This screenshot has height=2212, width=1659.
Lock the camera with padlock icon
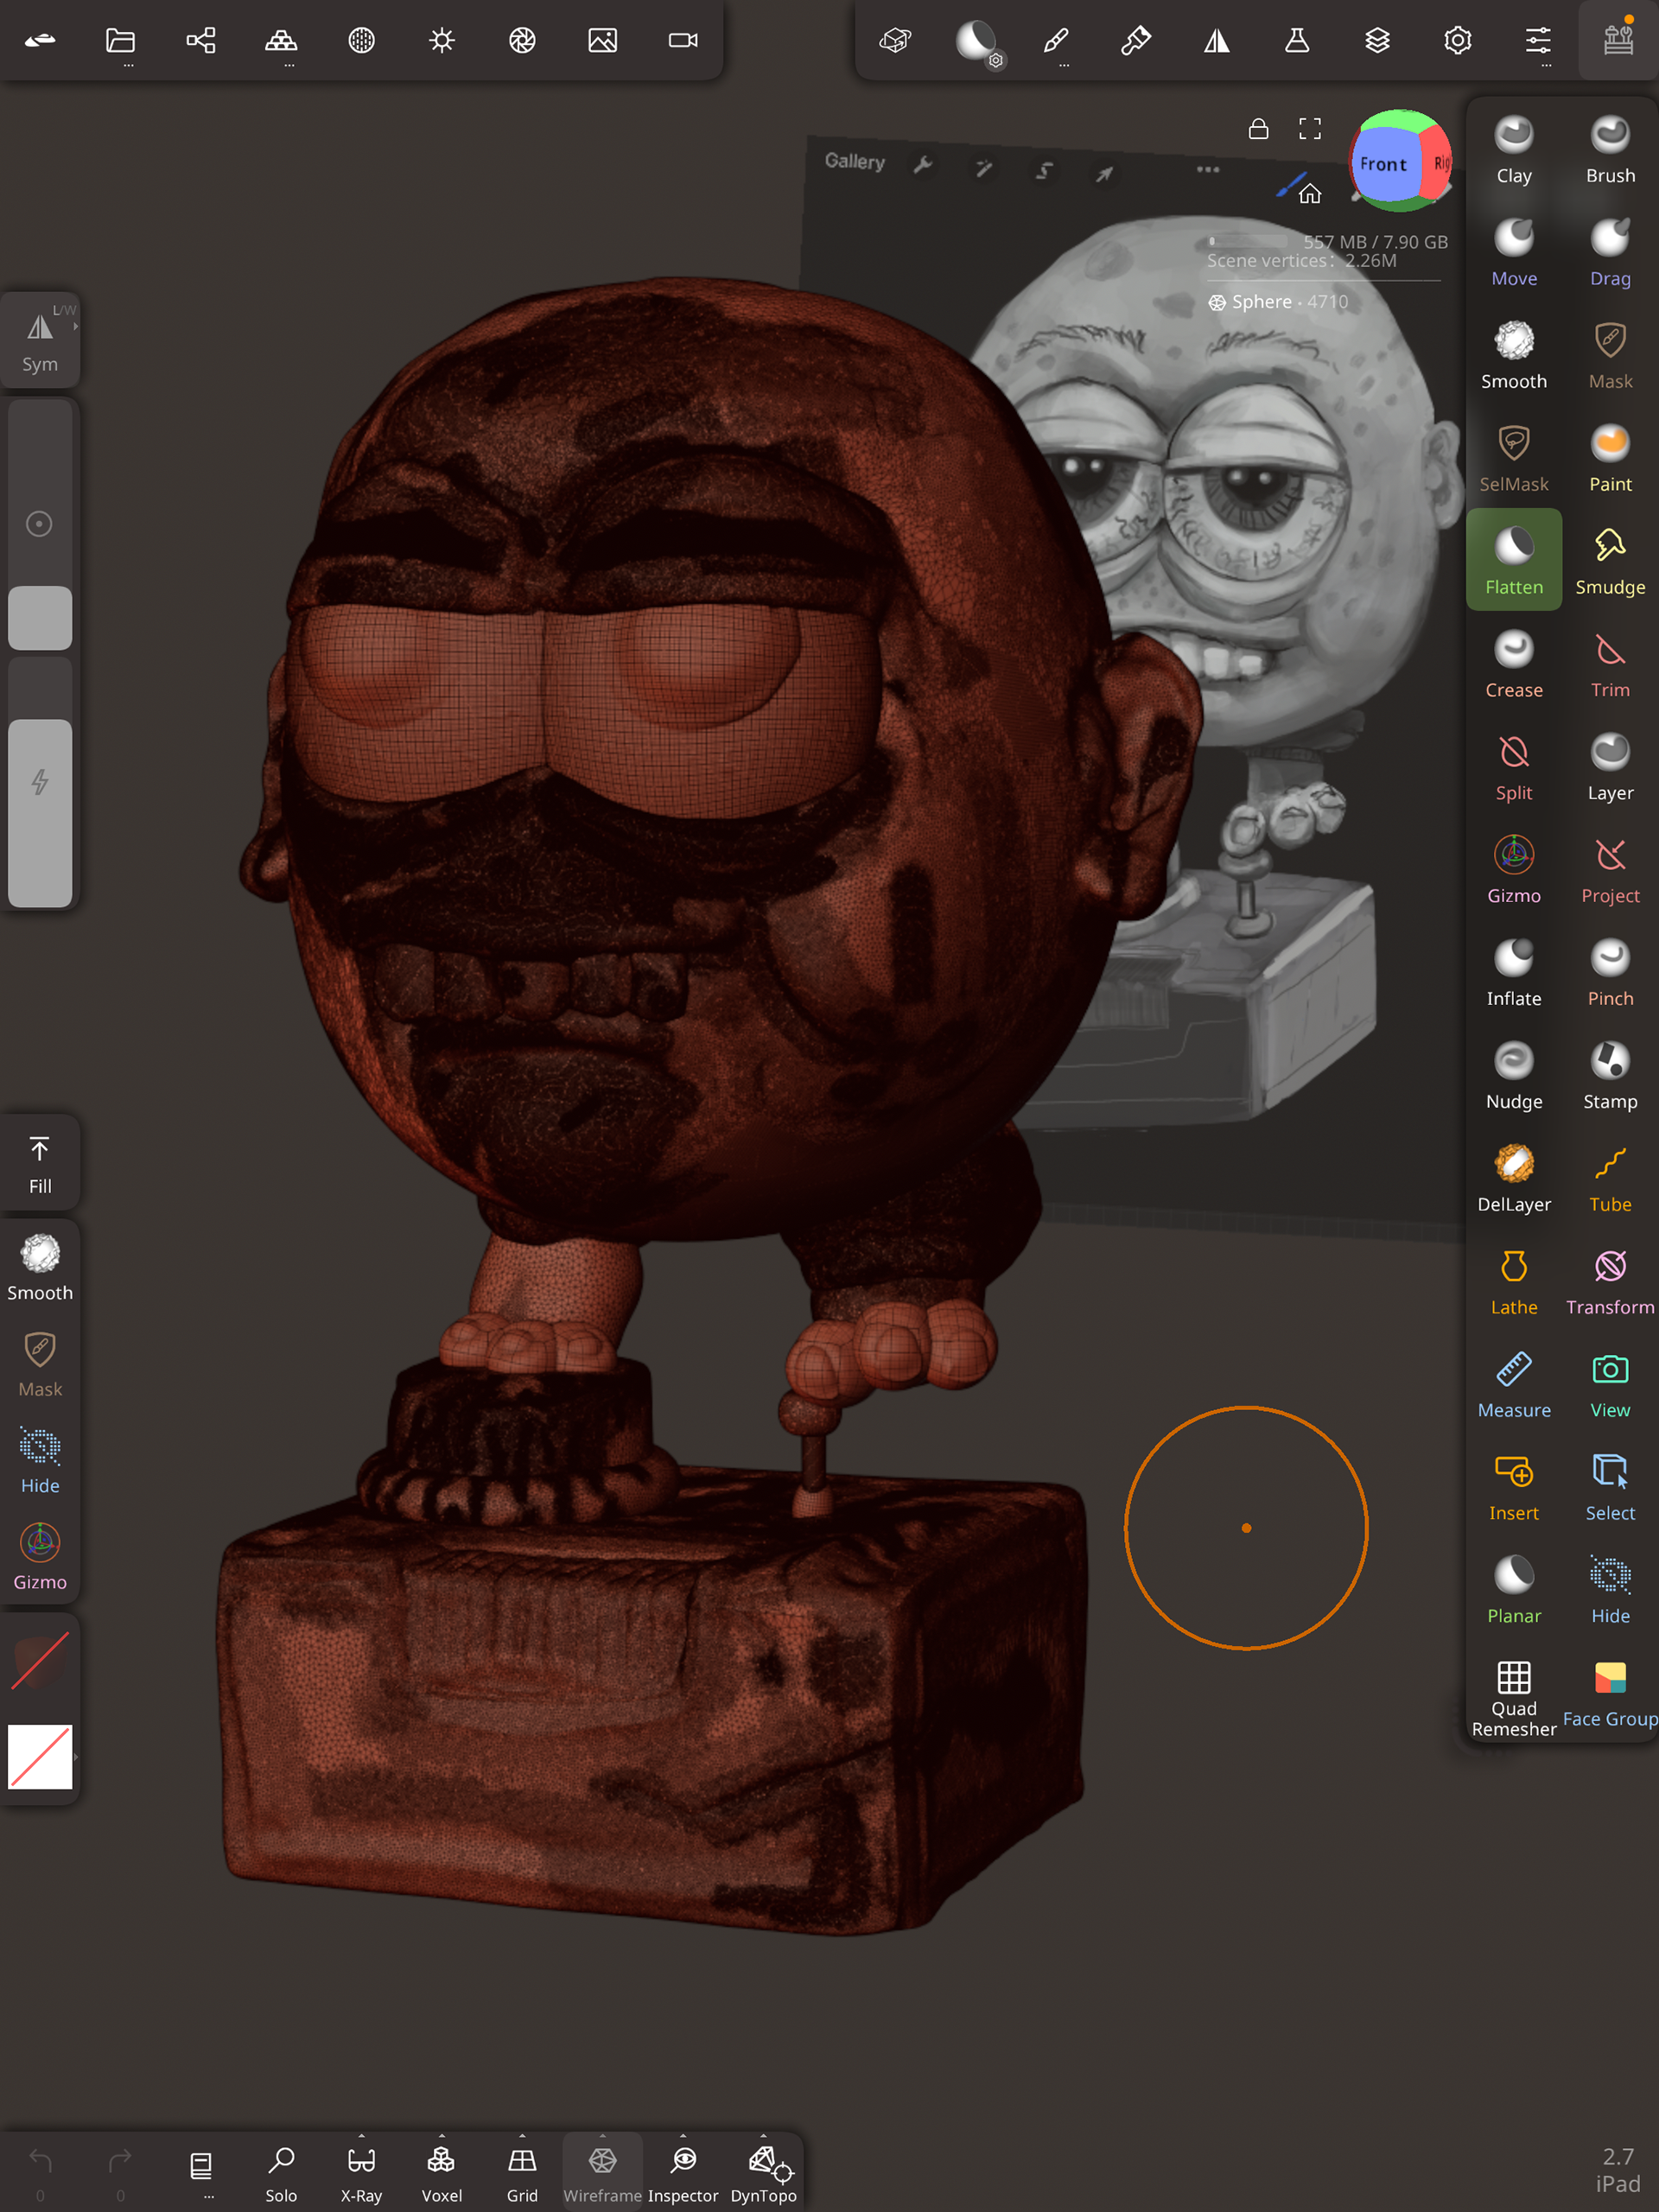tap(1258, 129)
